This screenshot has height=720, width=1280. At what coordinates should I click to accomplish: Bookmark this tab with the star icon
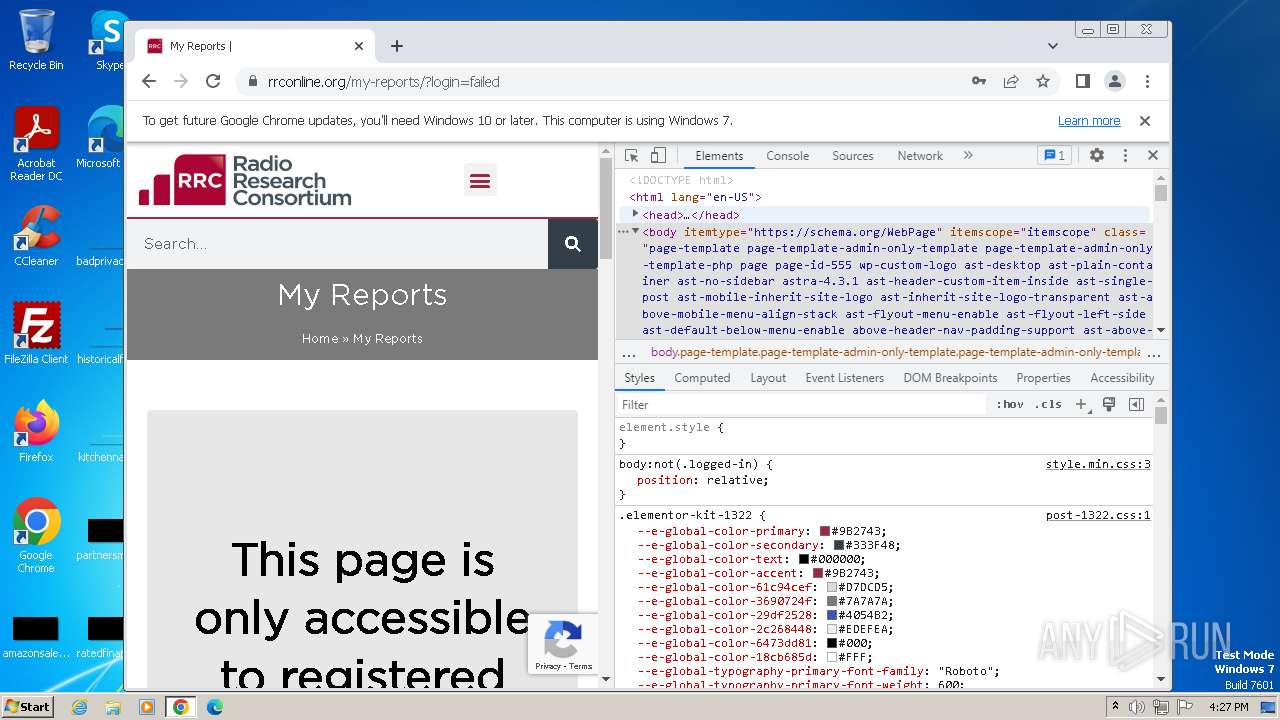coord(1043,81)
